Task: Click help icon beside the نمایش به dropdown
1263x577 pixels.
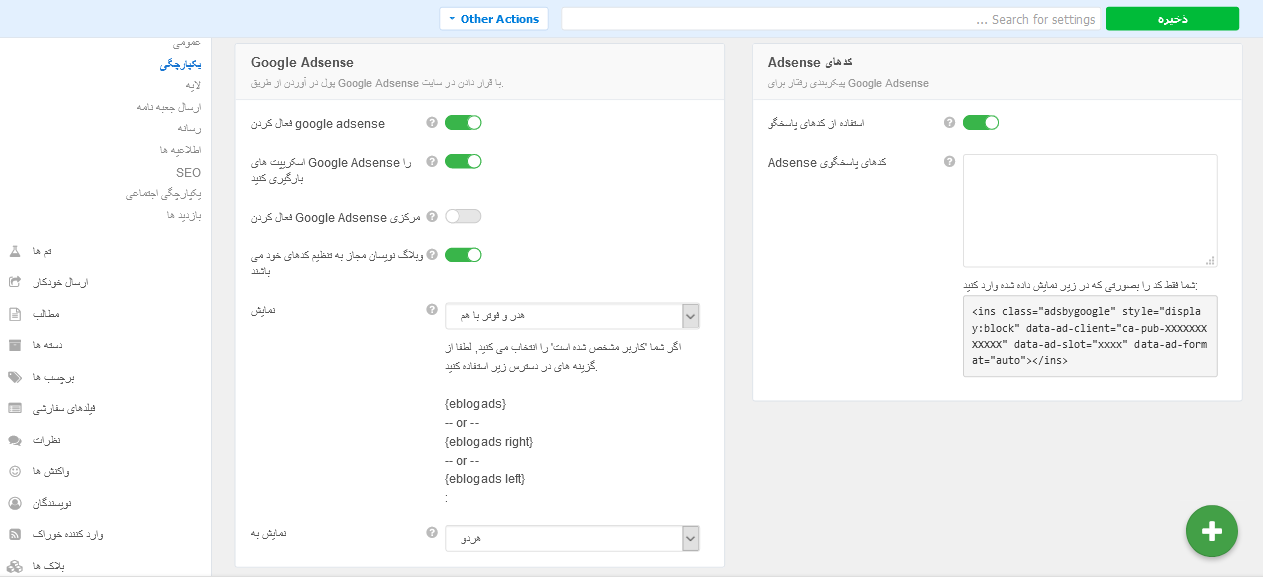Action: (432, 533)
